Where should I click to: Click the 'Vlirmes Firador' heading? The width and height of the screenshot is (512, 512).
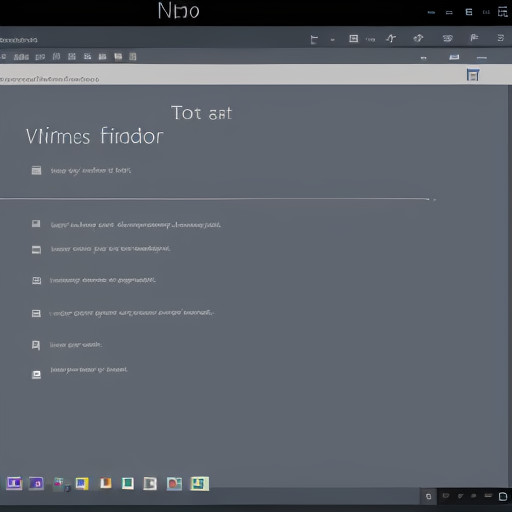point(95,136)
